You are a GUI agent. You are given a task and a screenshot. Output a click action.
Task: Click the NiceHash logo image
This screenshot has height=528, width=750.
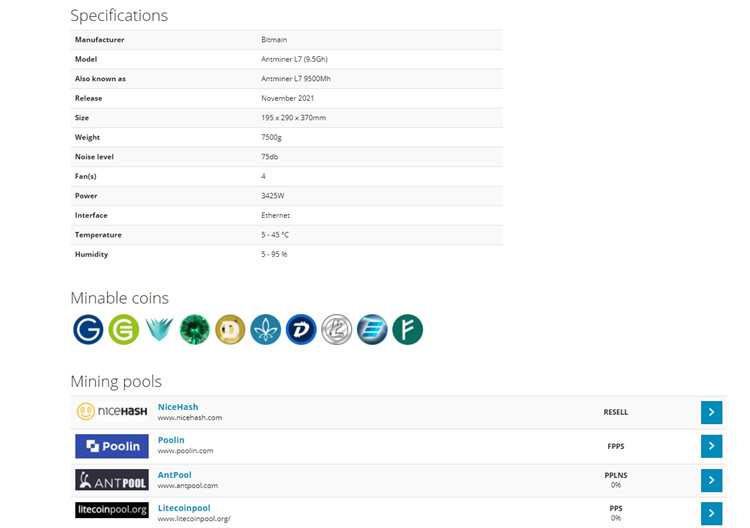(112, 411)
